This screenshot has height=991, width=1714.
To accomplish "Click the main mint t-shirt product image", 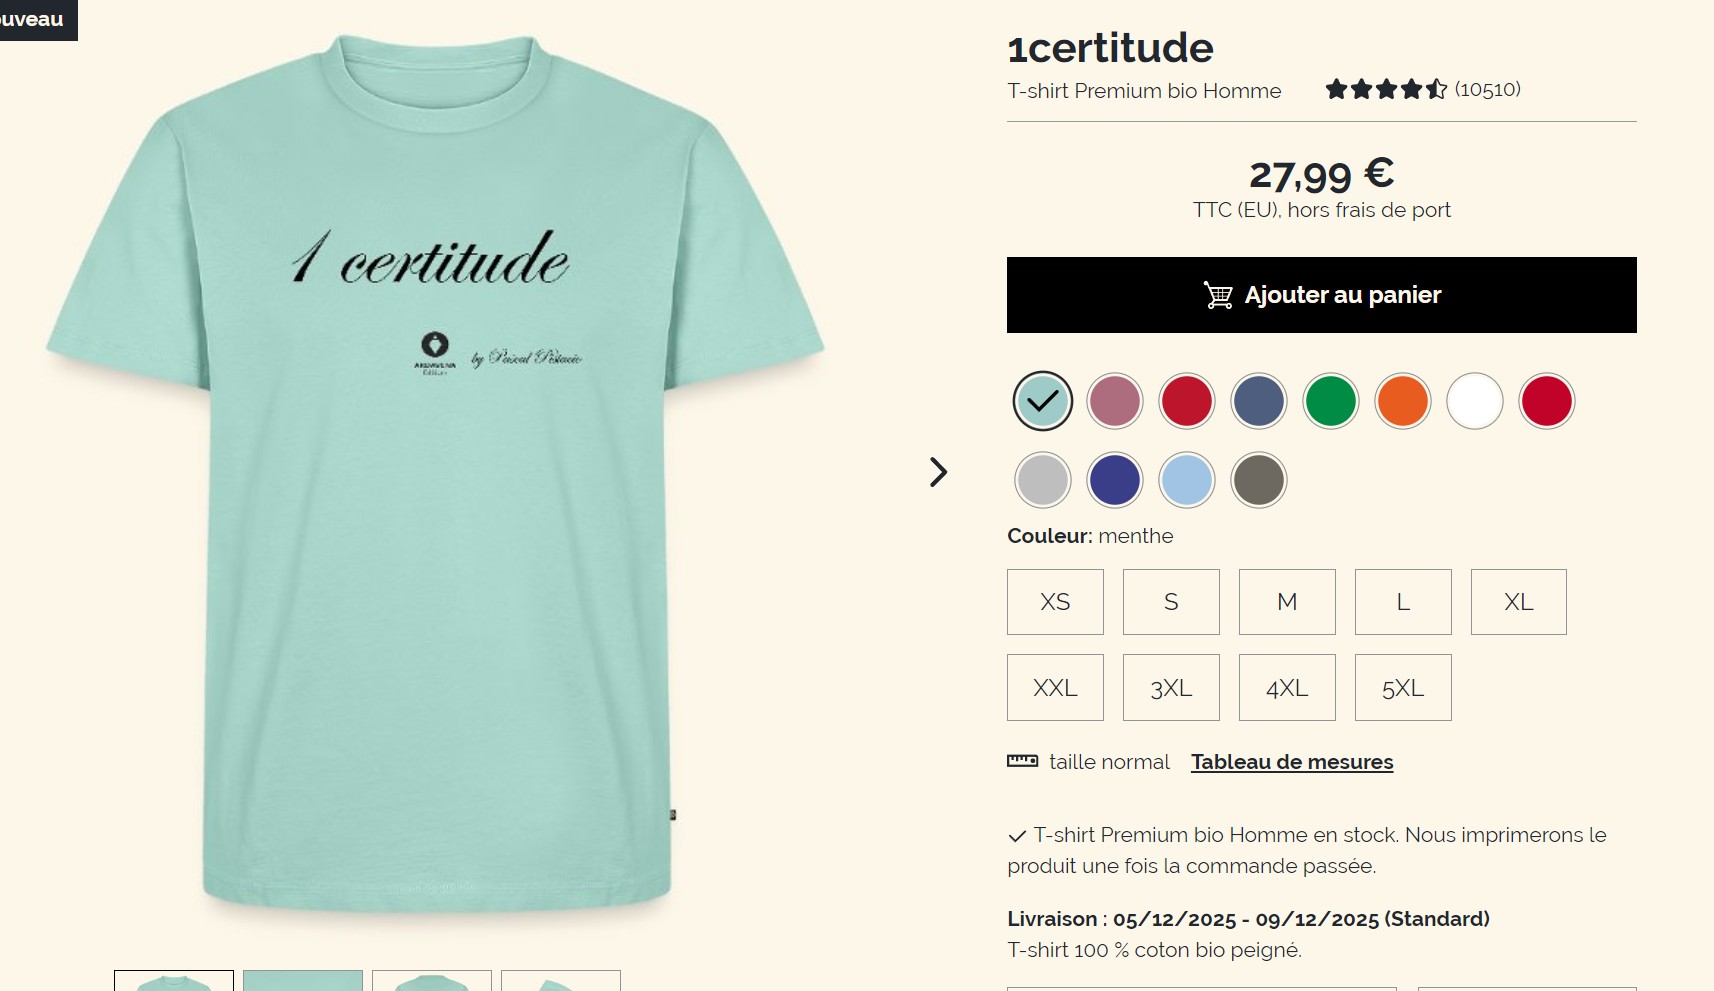I will tap(435, 475).
